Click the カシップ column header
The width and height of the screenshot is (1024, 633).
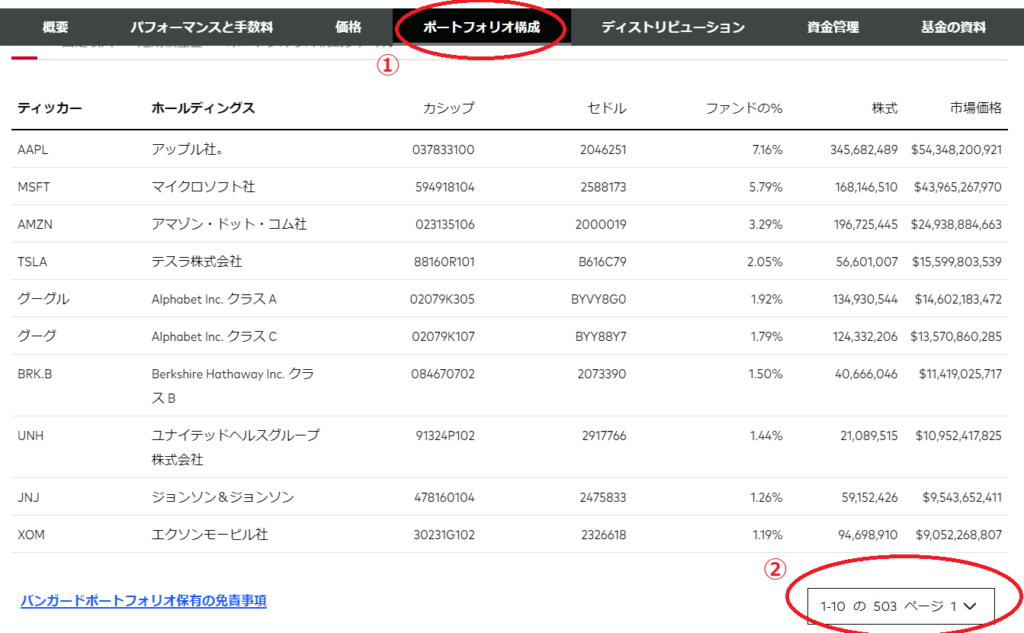tap(448, 108)
